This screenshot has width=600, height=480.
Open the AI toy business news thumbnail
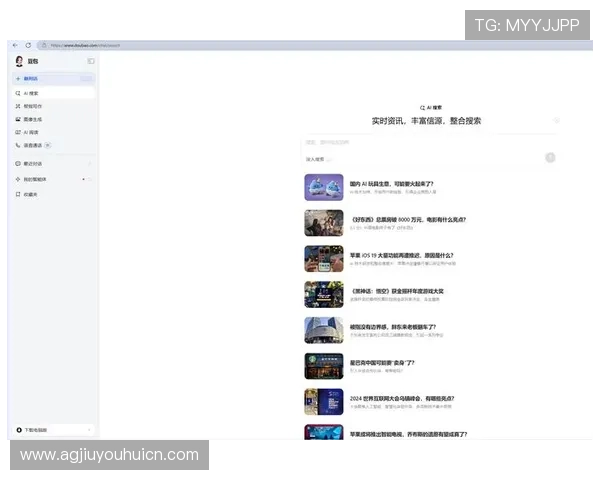tap(324, 187)
